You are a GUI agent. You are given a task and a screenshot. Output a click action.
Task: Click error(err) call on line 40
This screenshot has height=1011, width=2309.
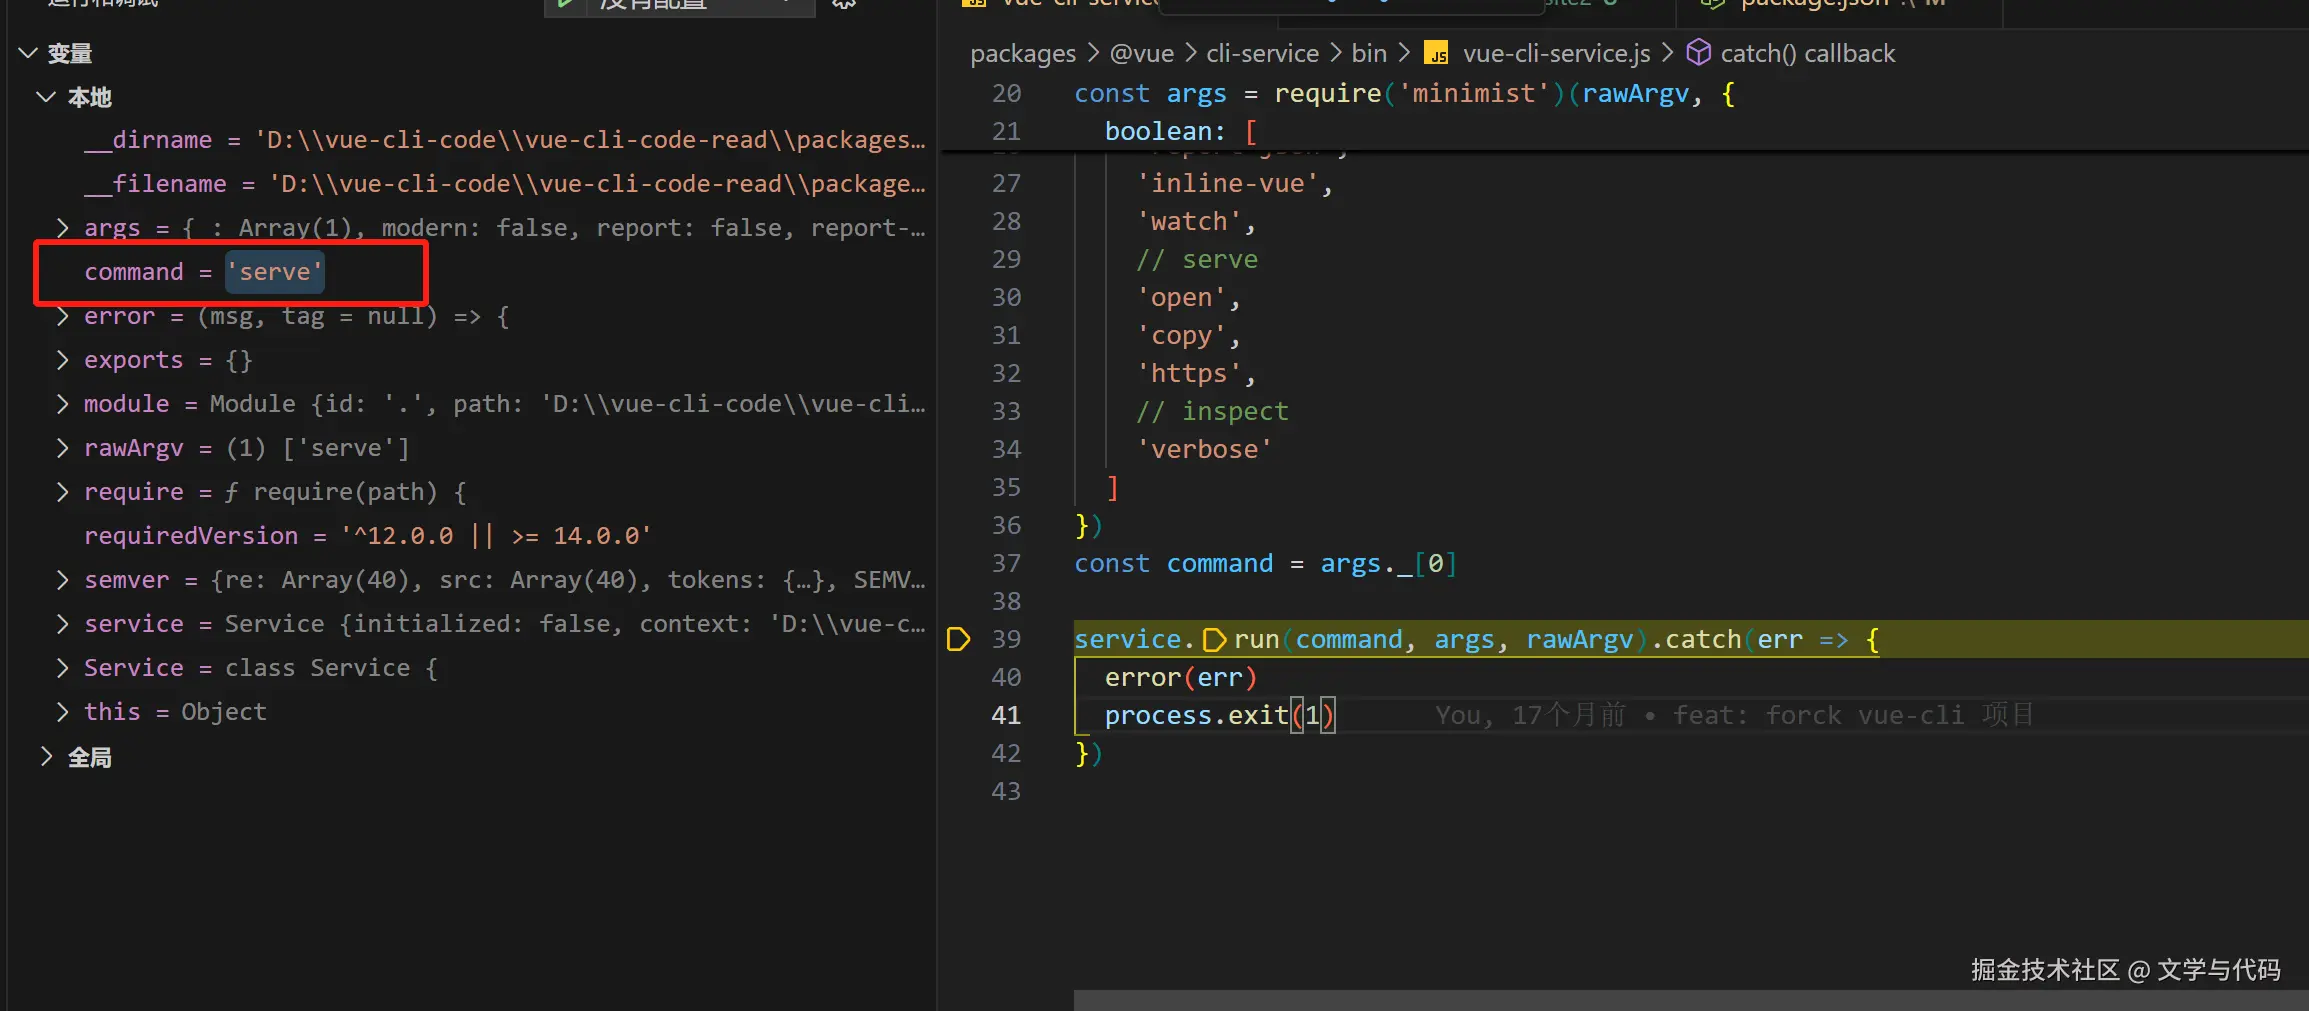(x=1181, y=678)
